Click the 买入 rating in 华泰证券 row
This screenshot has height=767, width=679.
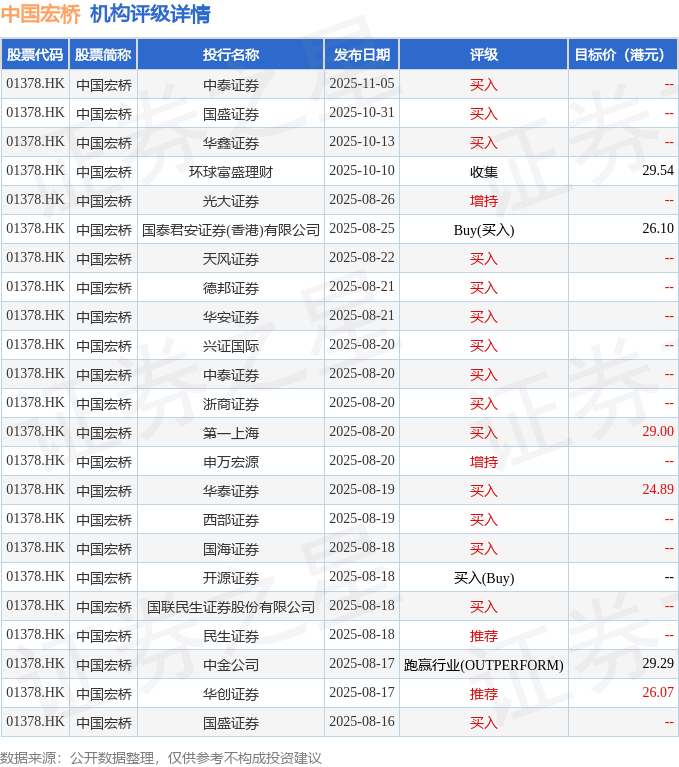click(x=484, y=491)
